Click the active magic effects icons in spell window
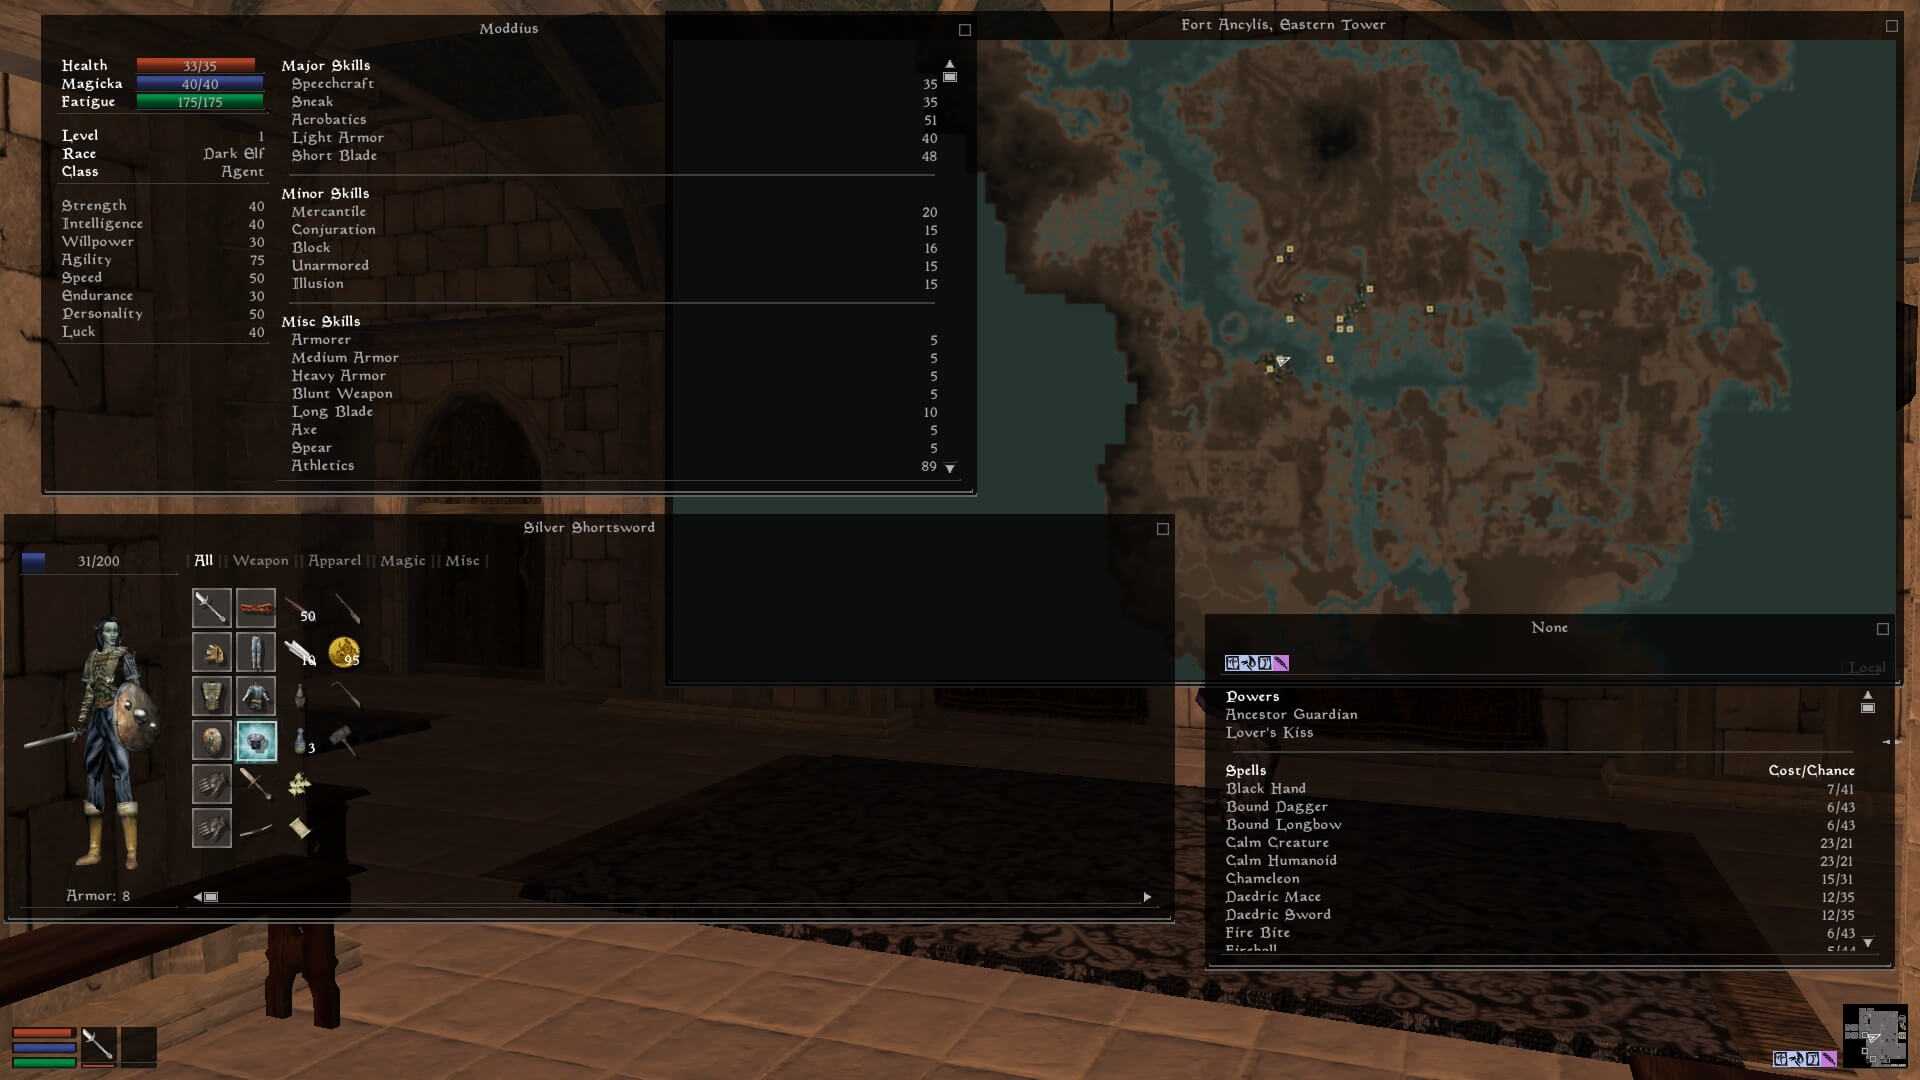The image size is (1920, 1080). (1256, 663)
